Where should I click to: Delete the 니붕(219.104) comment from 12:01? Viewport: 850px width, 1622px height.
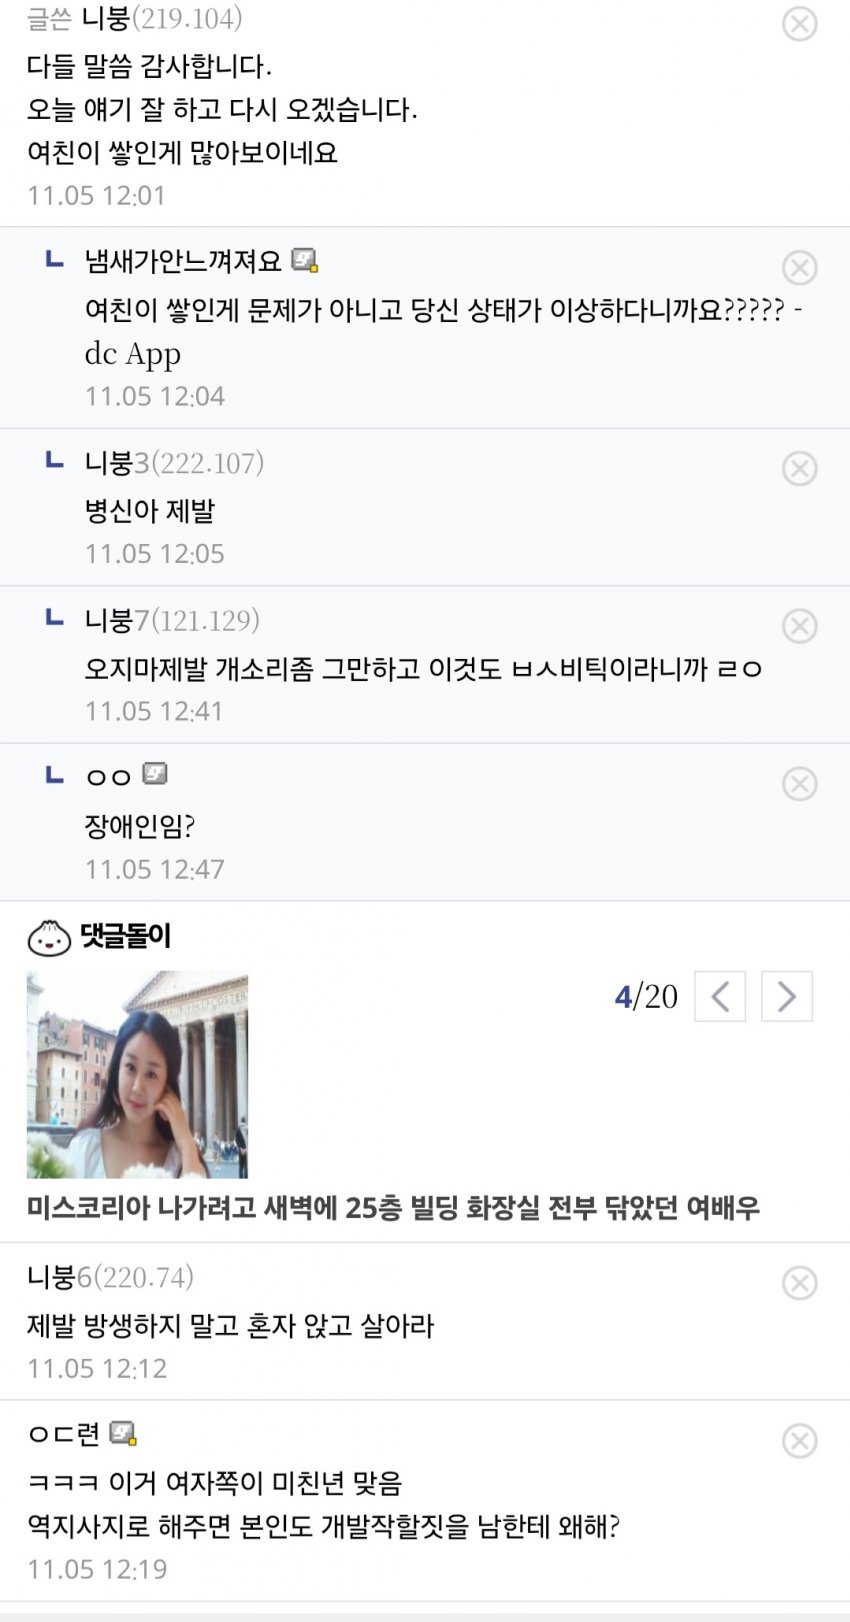click(x=799, y=24)
